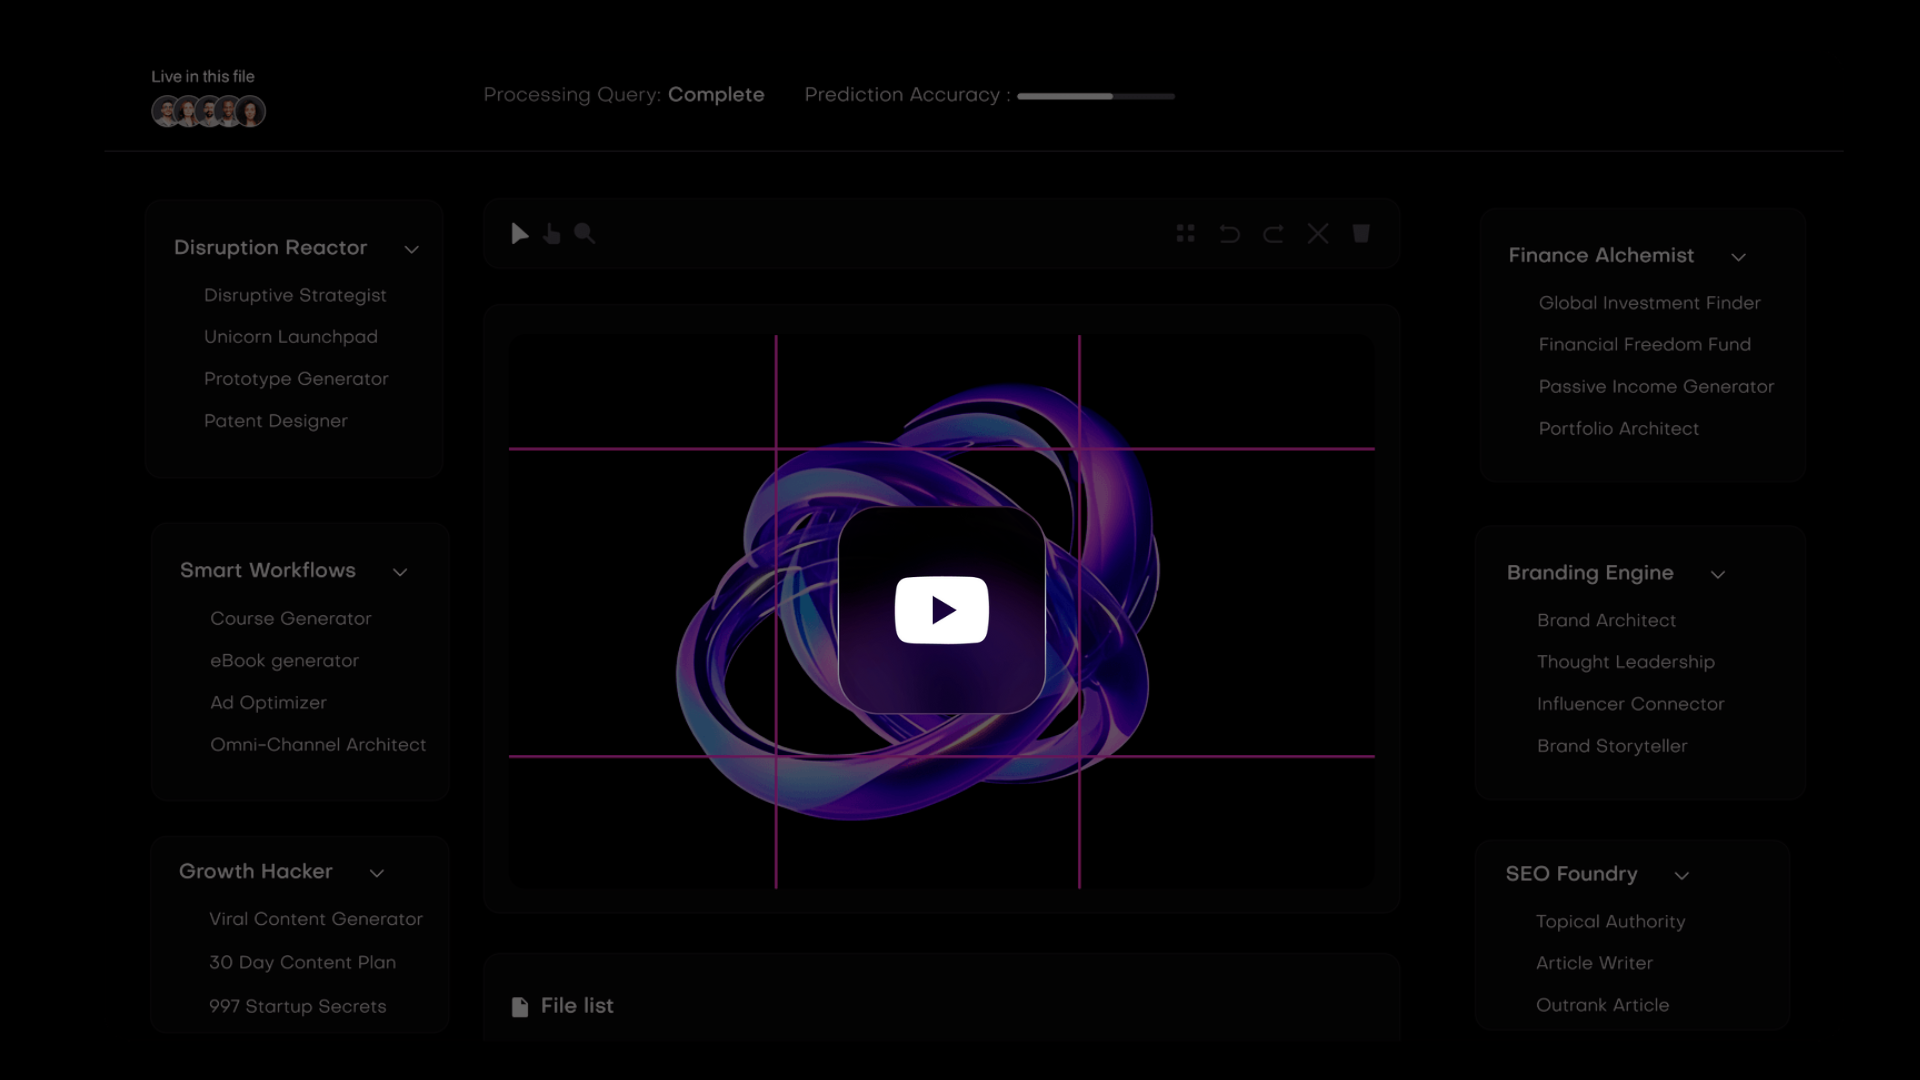
Task: Collapse the Finance Alchemist panel
Action: 1739,257
